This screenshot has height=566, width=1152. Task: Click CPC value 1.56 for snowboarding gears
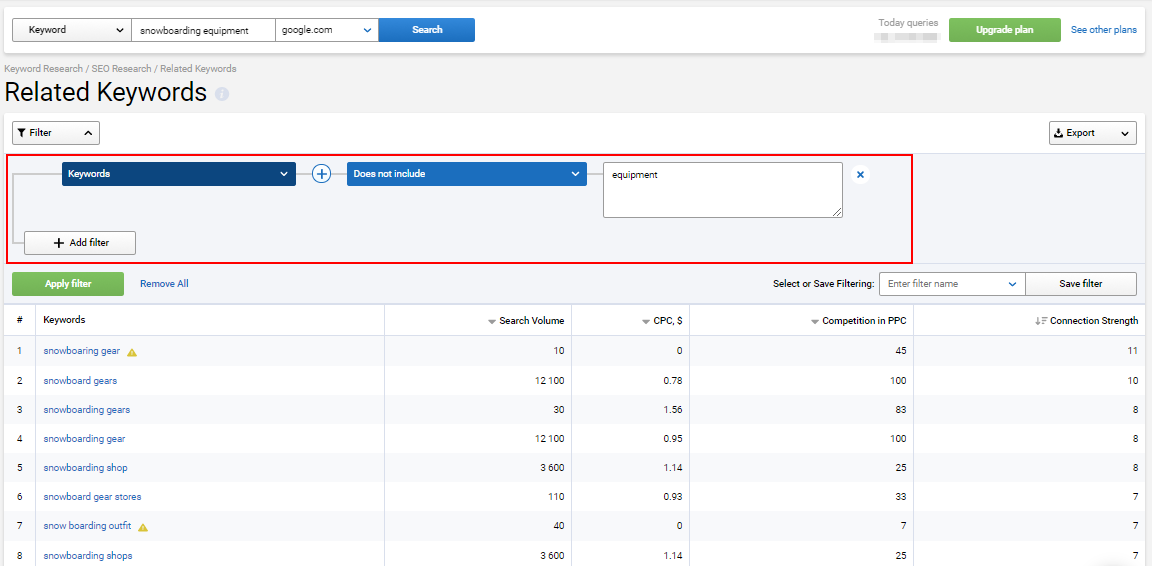tap(672, 409)
